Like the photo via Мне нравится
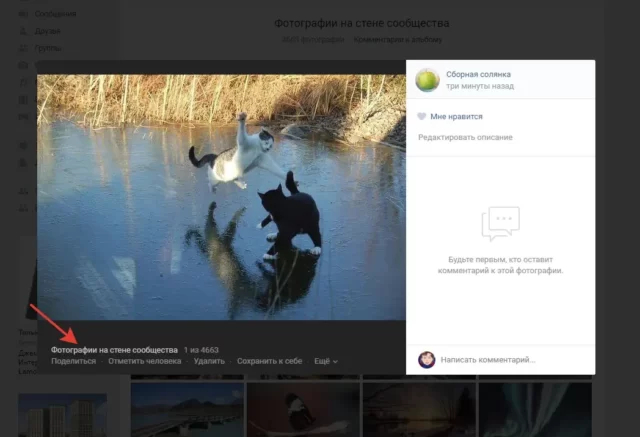The image size is (640, 437). click(x=456, y=116)
